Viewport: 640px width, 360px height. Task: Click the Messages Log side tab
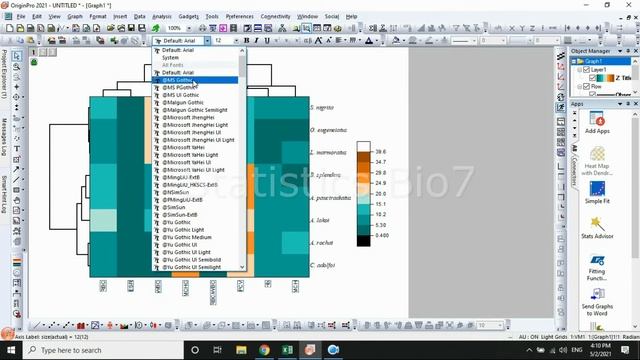coord(4,137)
